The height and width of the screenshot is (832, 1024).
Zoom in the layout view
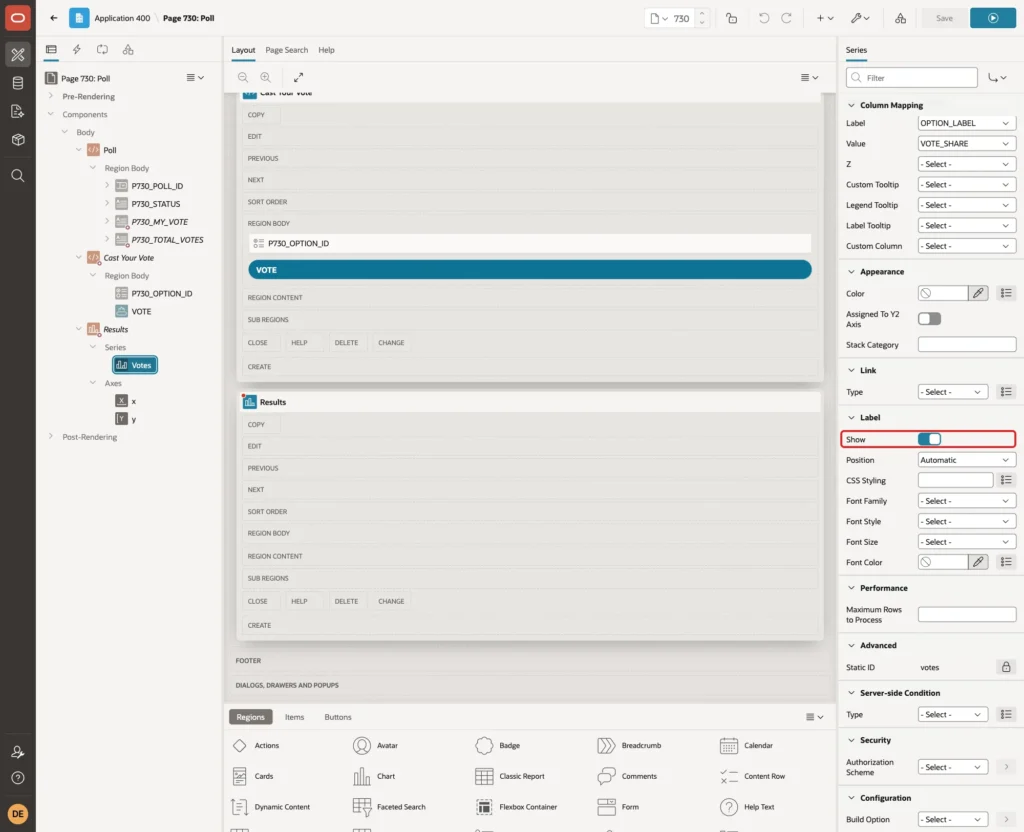[x=266, y=77]
